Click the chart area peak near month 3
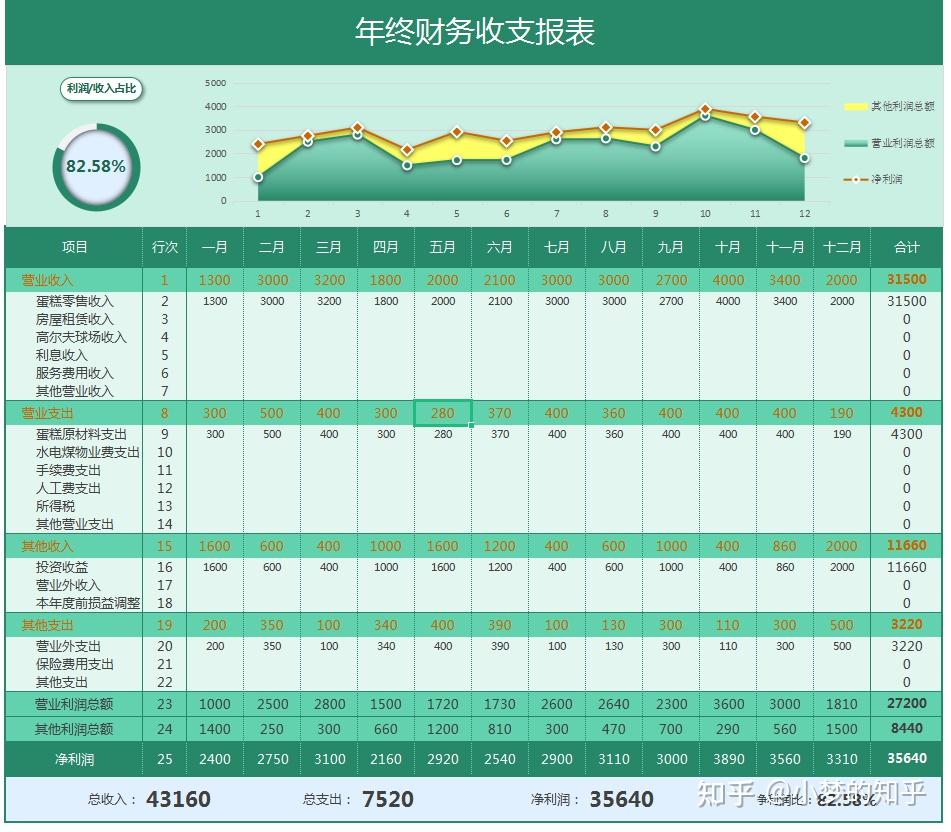951x832 pixels. (356, 127)
